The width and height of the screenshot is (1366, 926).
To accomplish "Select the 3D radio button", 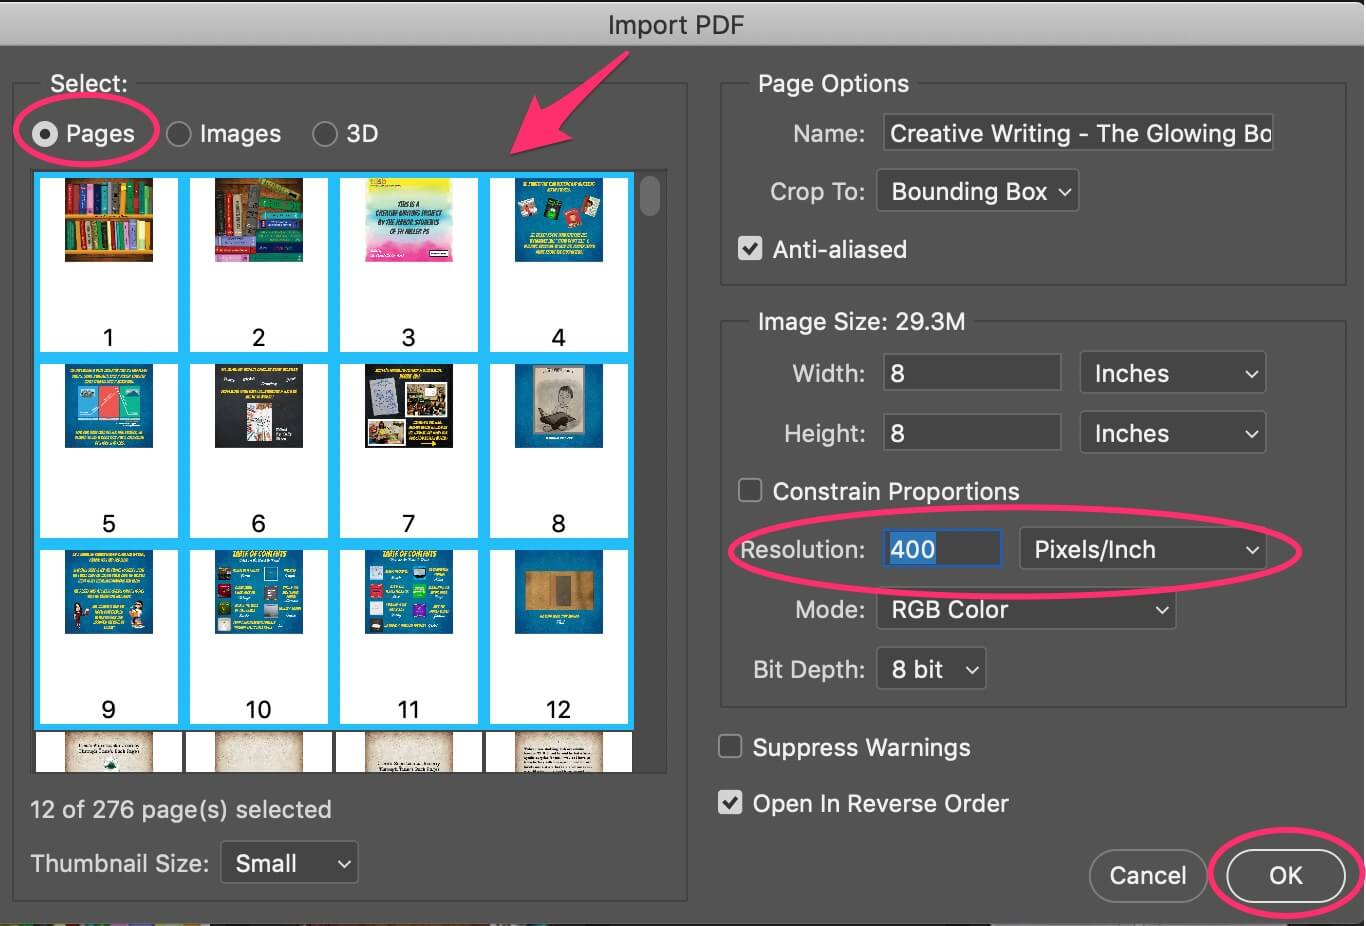I will point(324,133).
